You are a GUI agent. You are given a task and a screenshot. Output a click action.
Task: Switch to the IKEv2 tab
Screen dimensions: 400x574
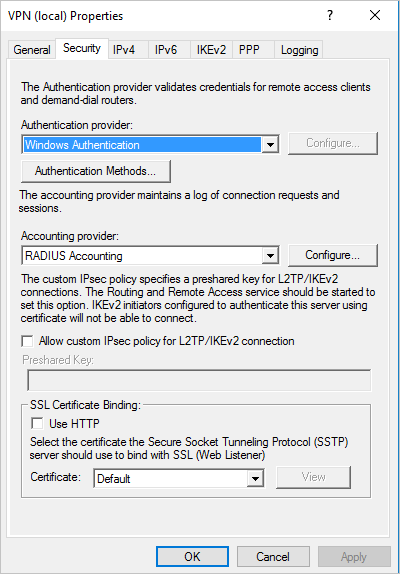[x=211, y=50]
